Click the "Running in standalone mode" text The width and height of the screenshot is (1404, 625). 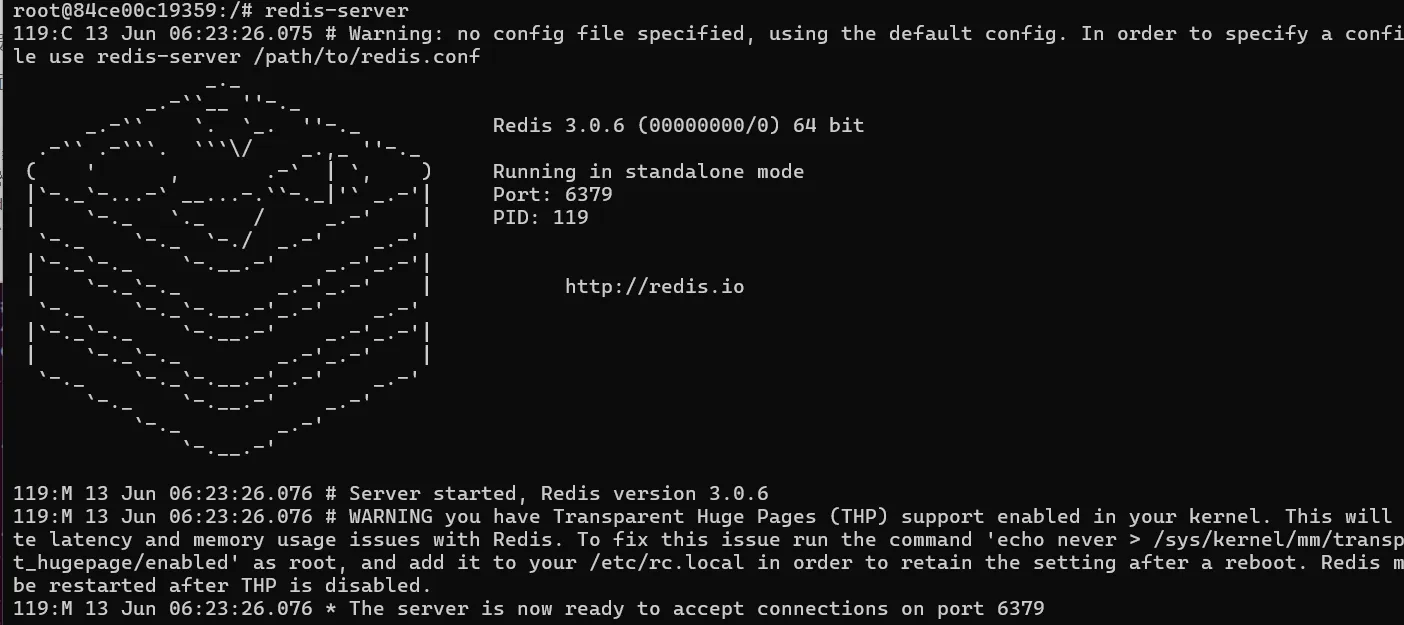(648, 172)
